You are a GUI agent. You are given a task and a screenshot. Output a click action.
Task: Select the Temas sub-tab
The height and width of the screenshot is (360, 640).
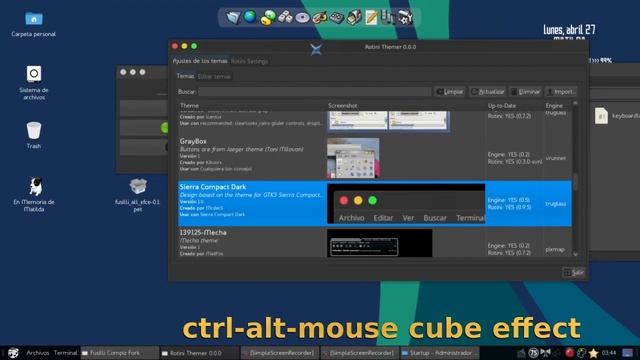tap(185, 76)
